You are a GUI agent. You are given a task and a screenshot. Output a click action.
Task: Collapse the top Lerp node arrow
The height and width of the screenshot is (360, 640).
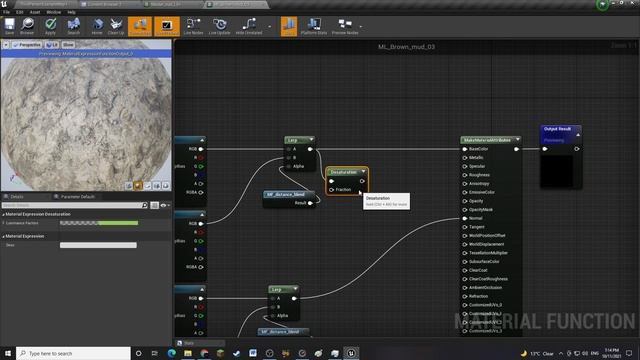click(311, 140)
